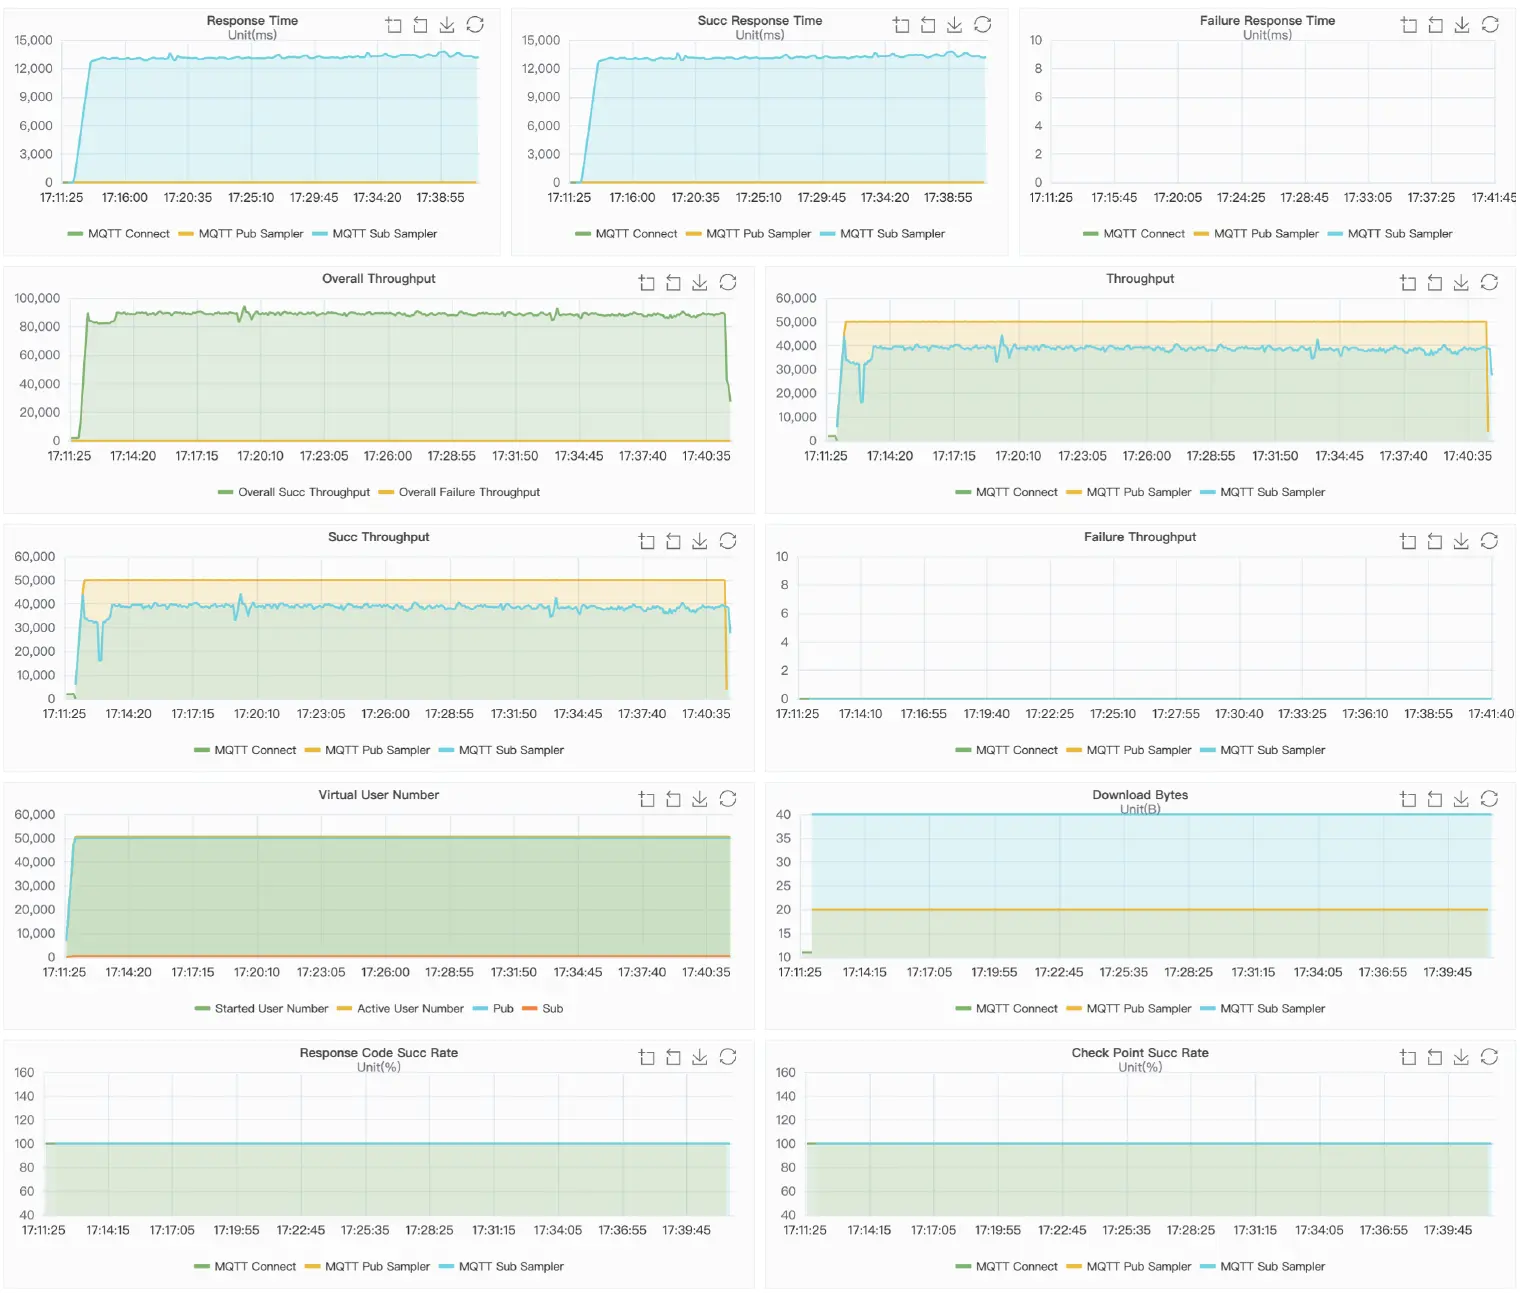
Task: Refresh the Response Code Succ Rate chart
Action: coord(728,1057)
